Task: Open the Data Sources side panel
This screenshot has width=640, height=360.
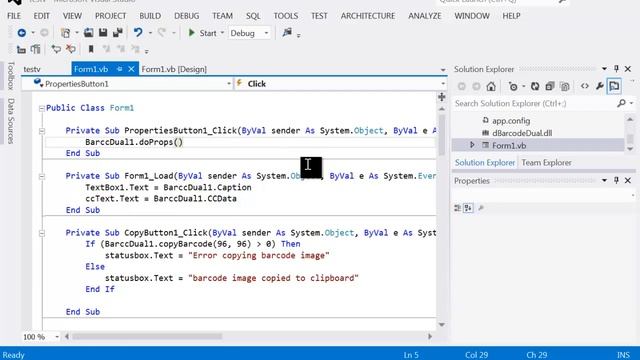Action: pyautogui.click(x=11, y=121)
